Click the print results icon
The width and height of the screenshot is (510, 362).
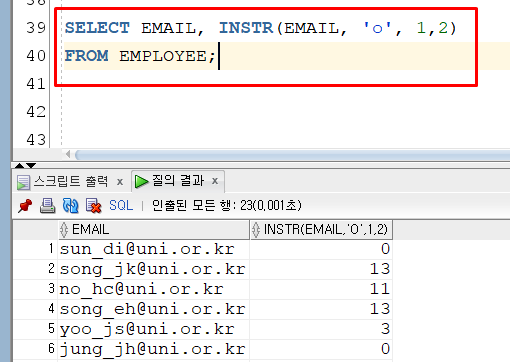(48, 206)
